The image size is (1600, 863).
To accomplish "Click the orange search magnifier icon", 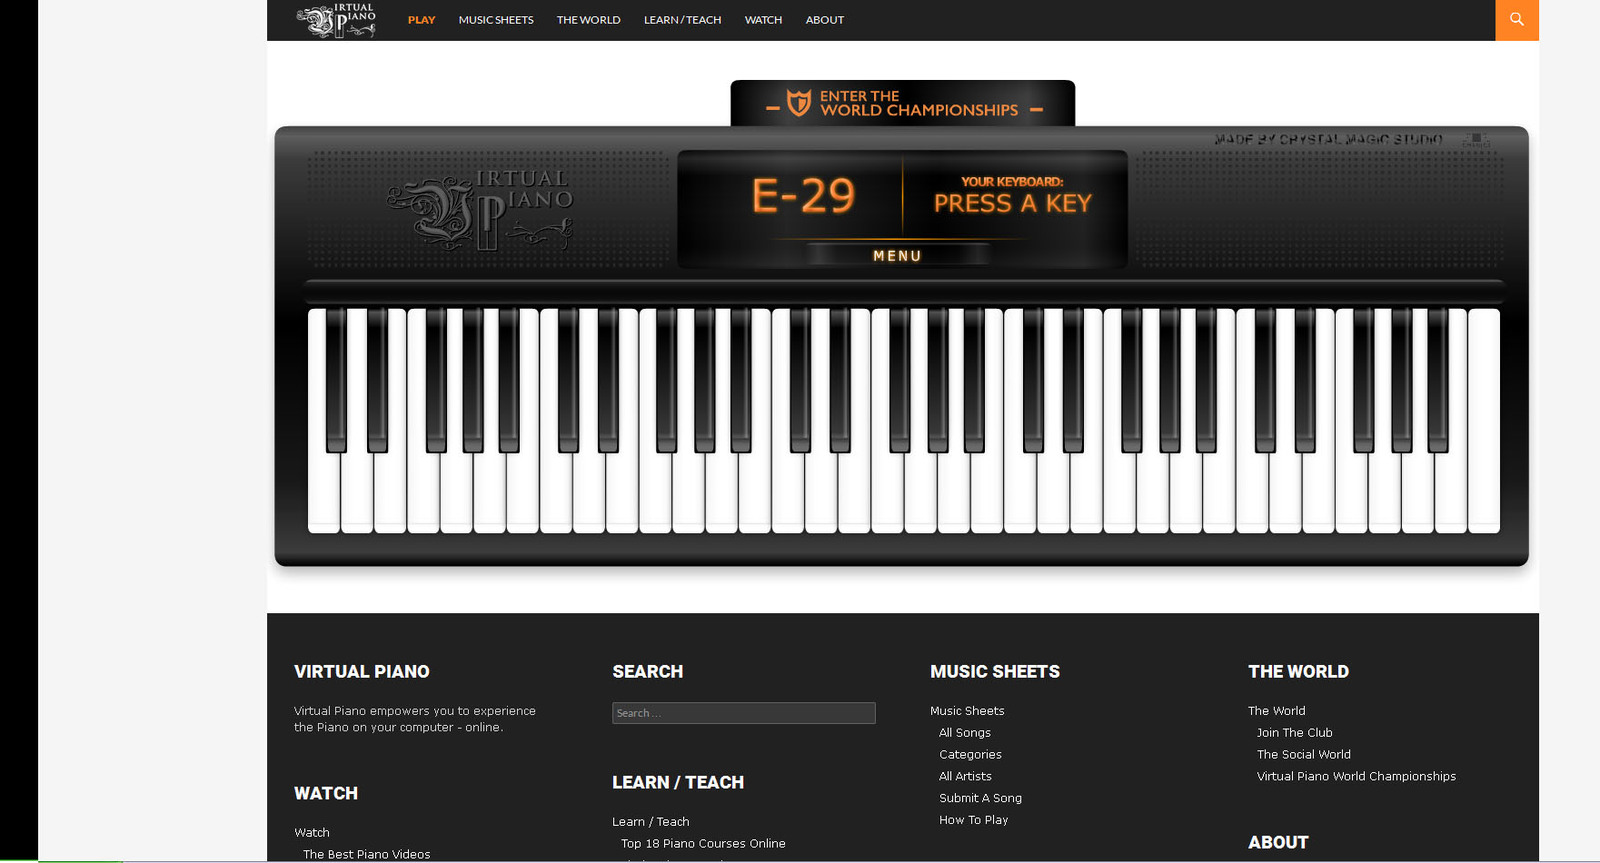I will (1517, 19).
